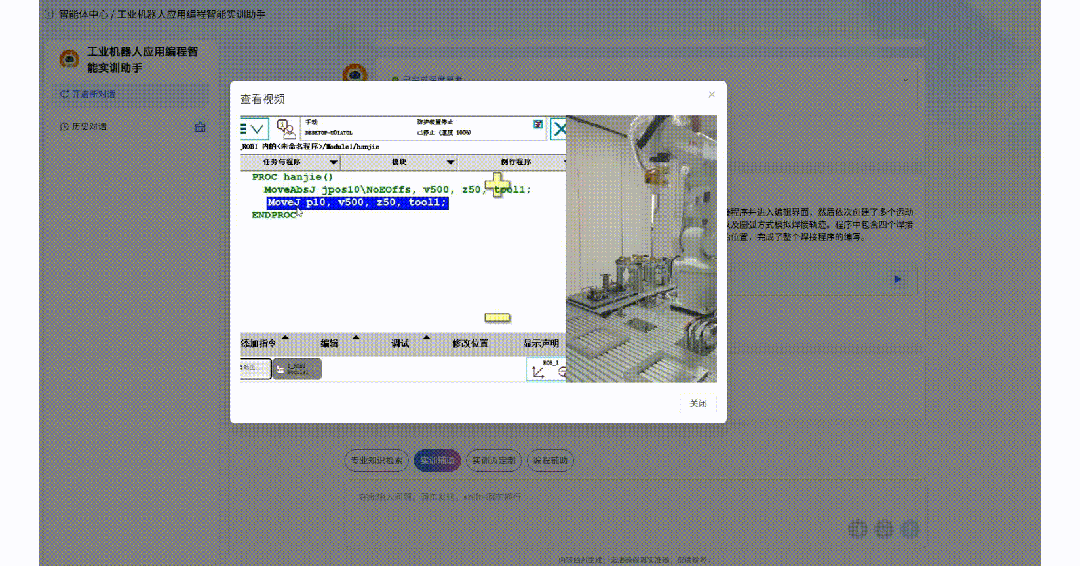Click the robot video thumbnail
This screenshot has width=1080, height=566.
641,249
